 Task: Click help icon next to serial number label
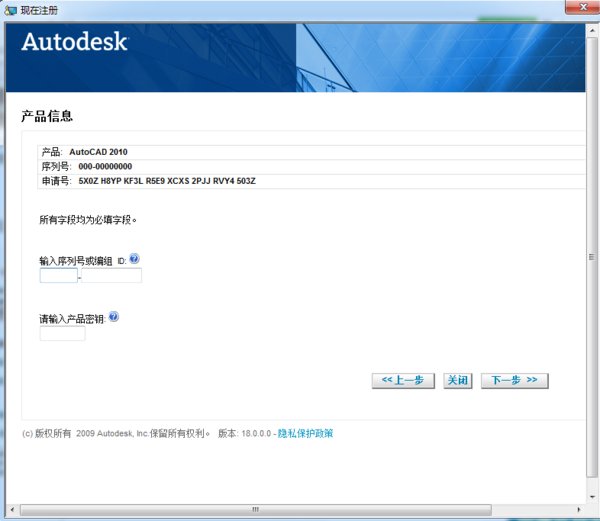tap(134, 259)
